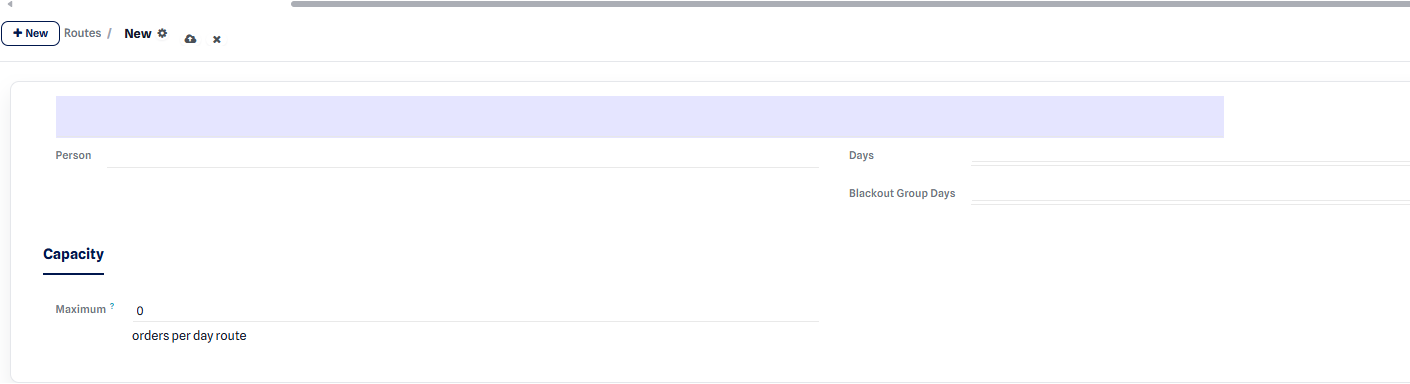Image resolution: width=1410 pixels, height=384 pixels.
Task: Click the 'orders per day route' text
Action: point(189,336)
